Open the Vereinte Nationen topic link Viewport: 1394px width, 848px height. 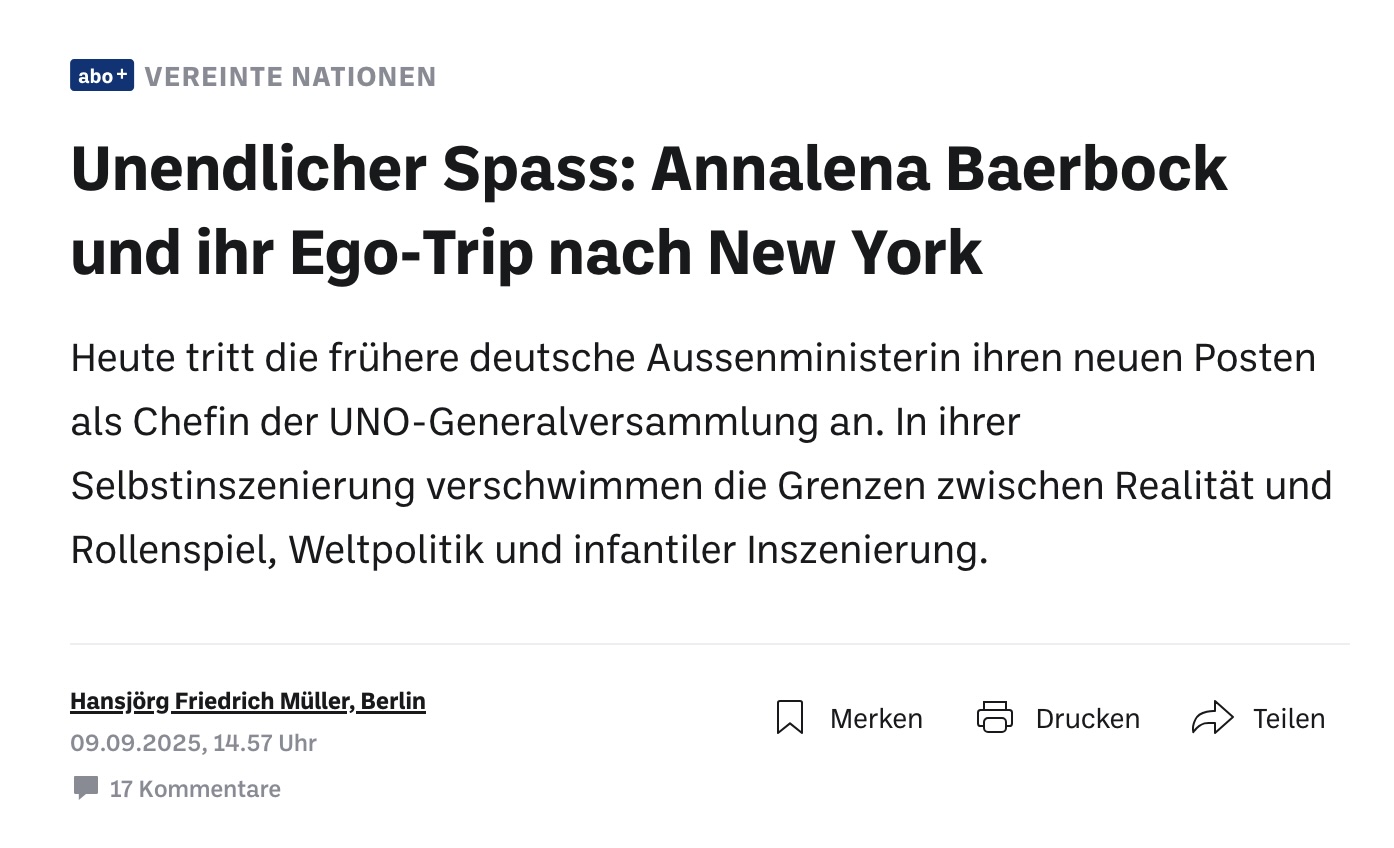(x=291, y=76)
